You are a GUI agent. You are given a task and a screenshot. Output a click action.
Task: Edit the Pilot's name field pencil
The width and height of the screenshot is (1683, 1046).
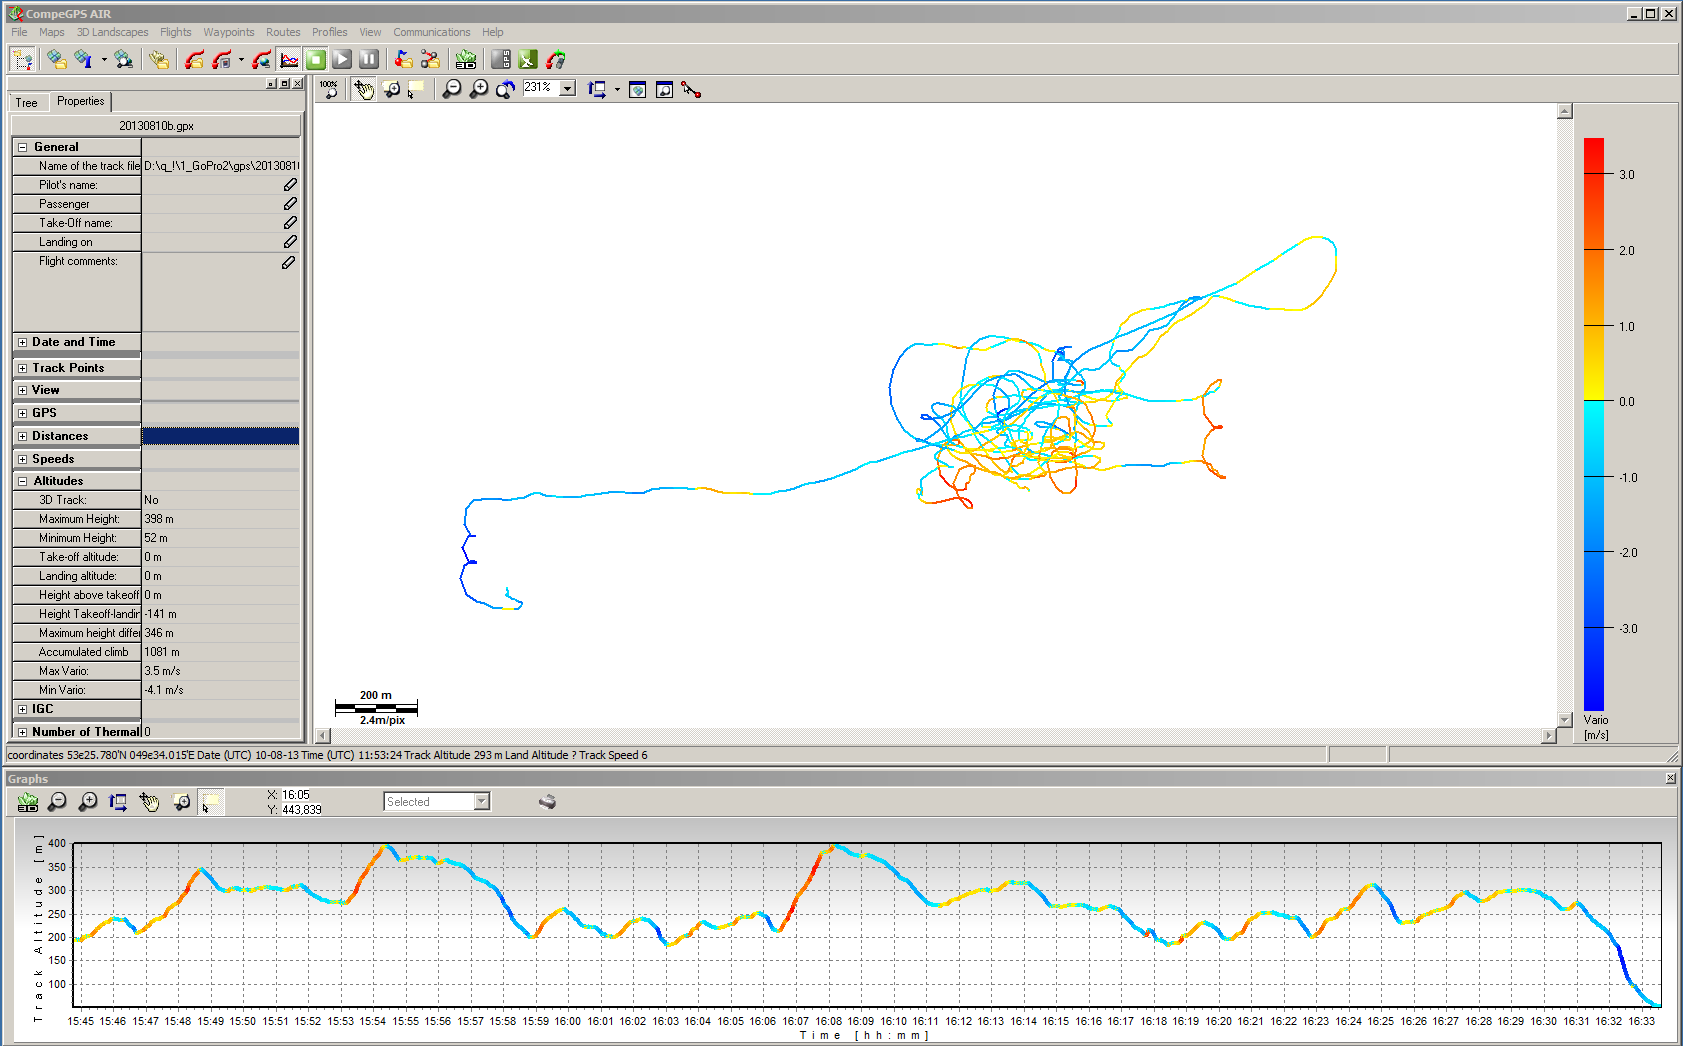(x=290, y=185)
